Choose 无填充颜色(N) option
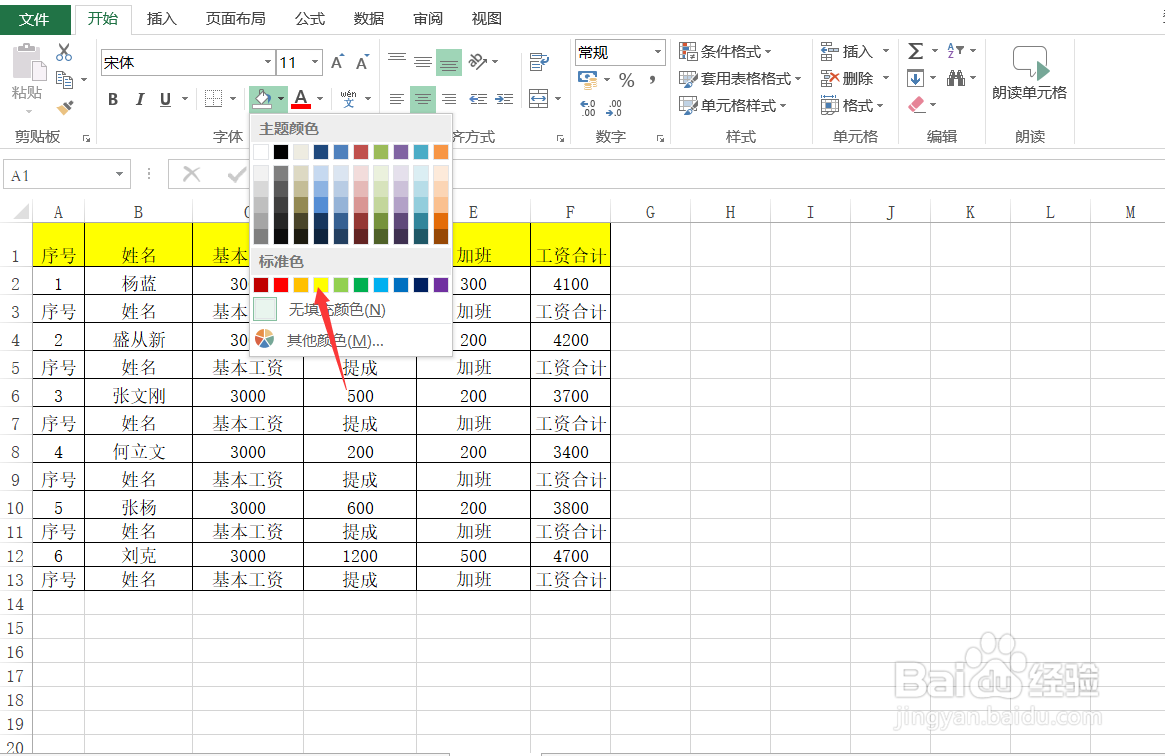This screenshot has height=756, width=1165. click(x=351, y=310)
